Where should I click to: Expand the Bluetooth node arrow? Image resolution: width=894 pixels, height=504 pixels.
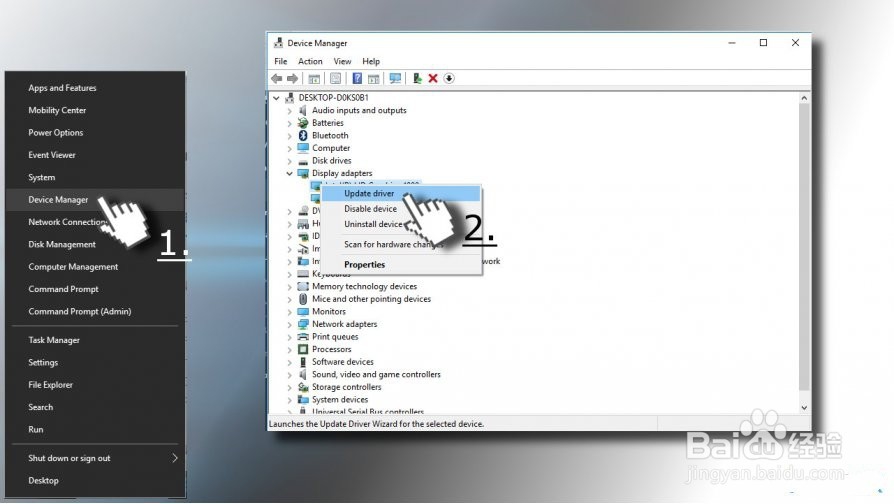(x=290, y=136)
